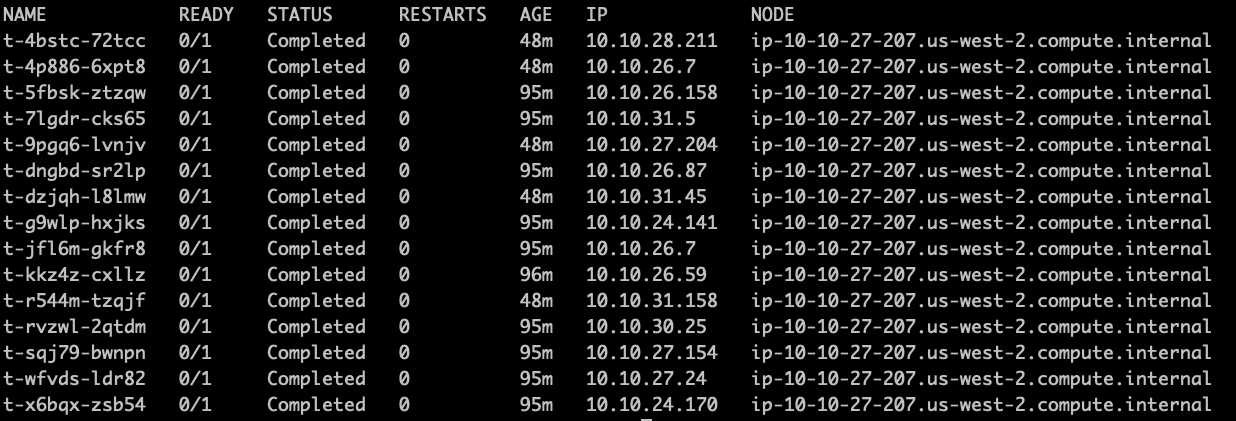1236x421 pixels.
Task: Click the terminal cursor at the bottom
Action: point(646,419)
